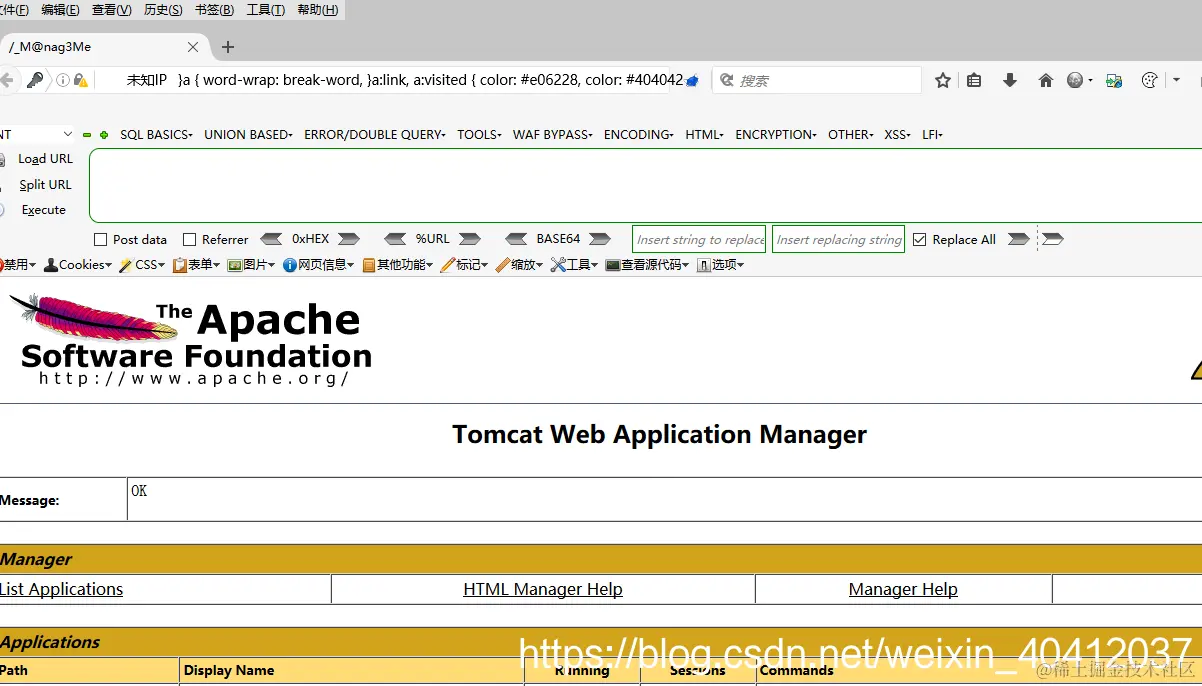Open the 工具(T) menu in menu bar
The width and height of the screenshot is (1202, 686).
(266, 10)
